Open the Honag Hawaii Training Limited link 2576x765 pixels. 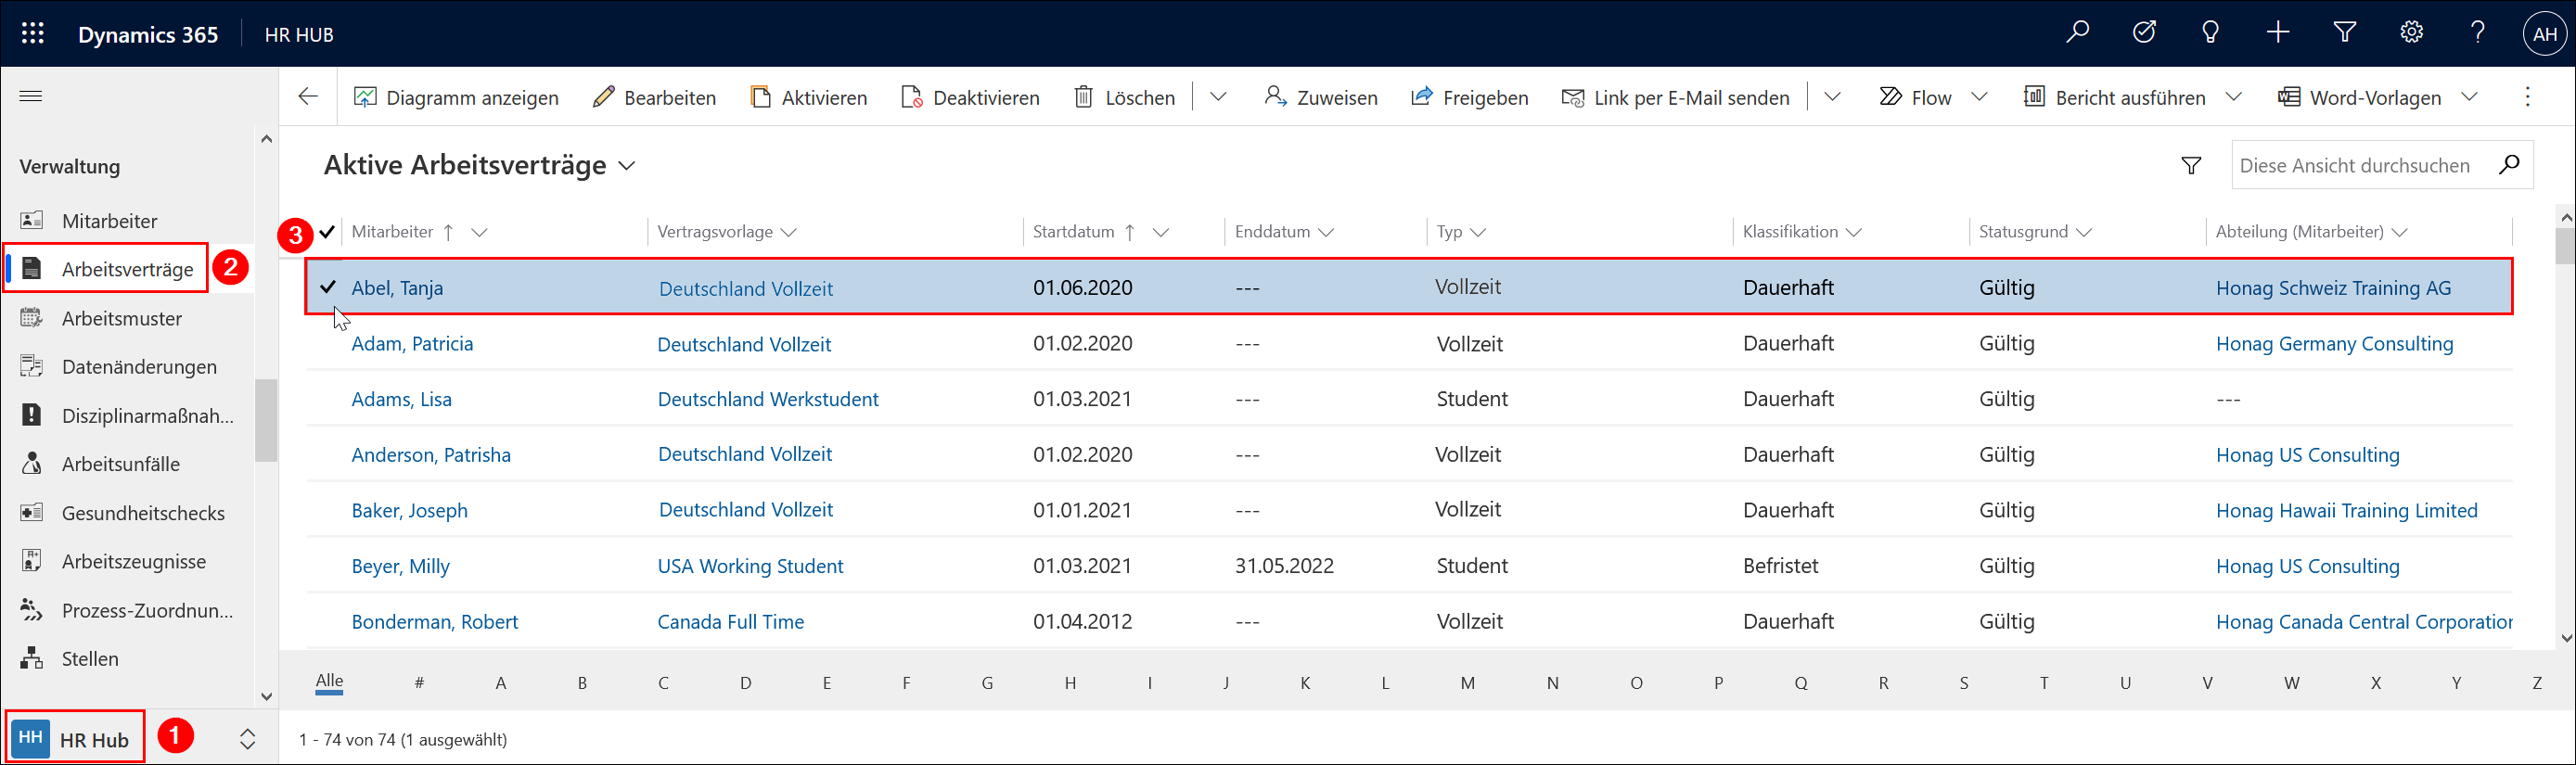[x=2346, y=510]
